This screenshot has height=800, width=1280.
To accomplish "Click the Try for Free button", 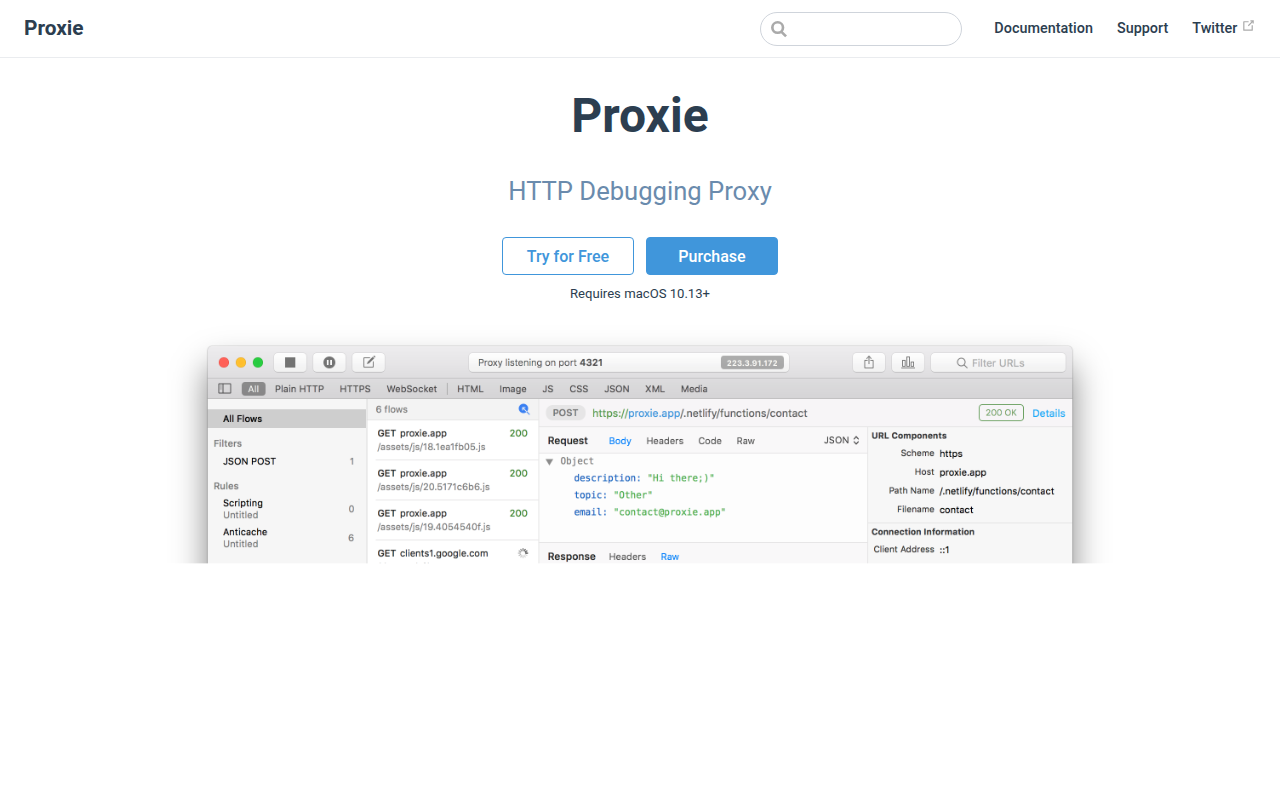I will pos(568,256).
